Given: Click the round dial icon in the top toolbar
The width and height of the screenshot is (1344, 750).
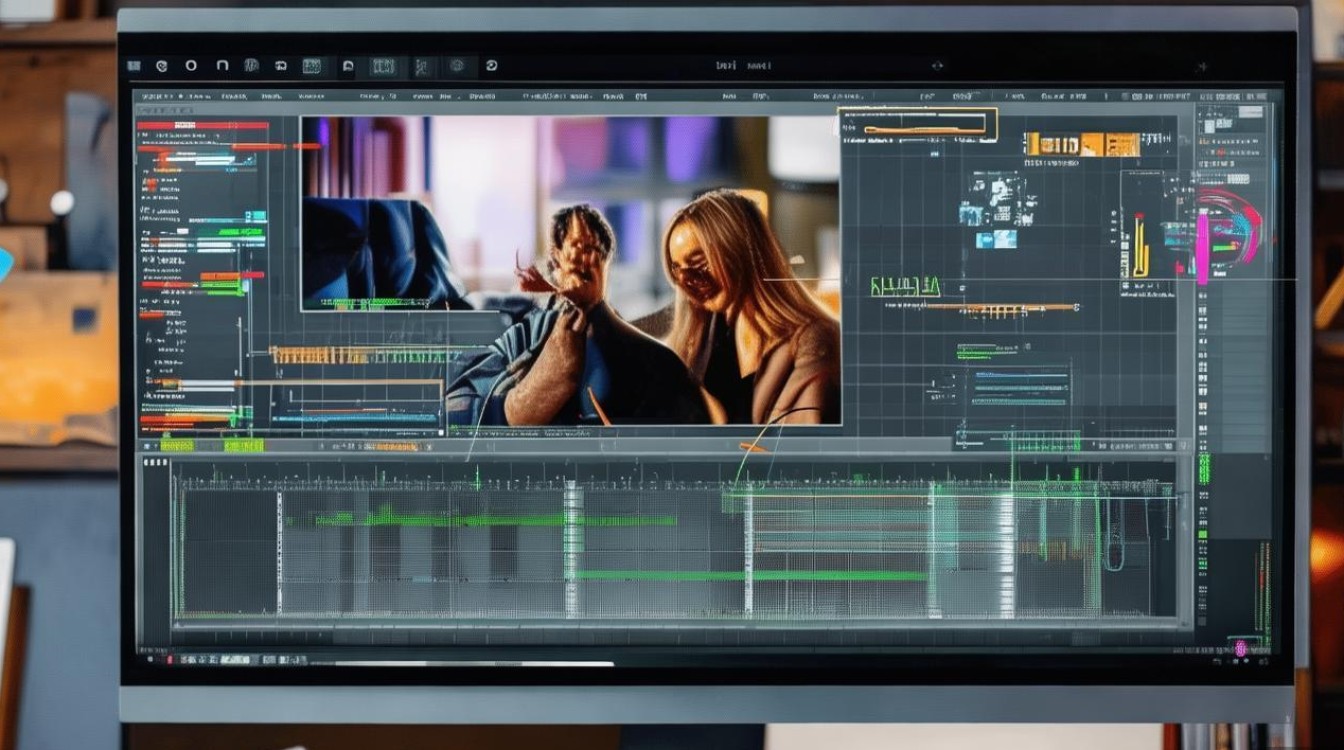Looking at the screenshot, I should pyautogui.click(x=457, y=66).
